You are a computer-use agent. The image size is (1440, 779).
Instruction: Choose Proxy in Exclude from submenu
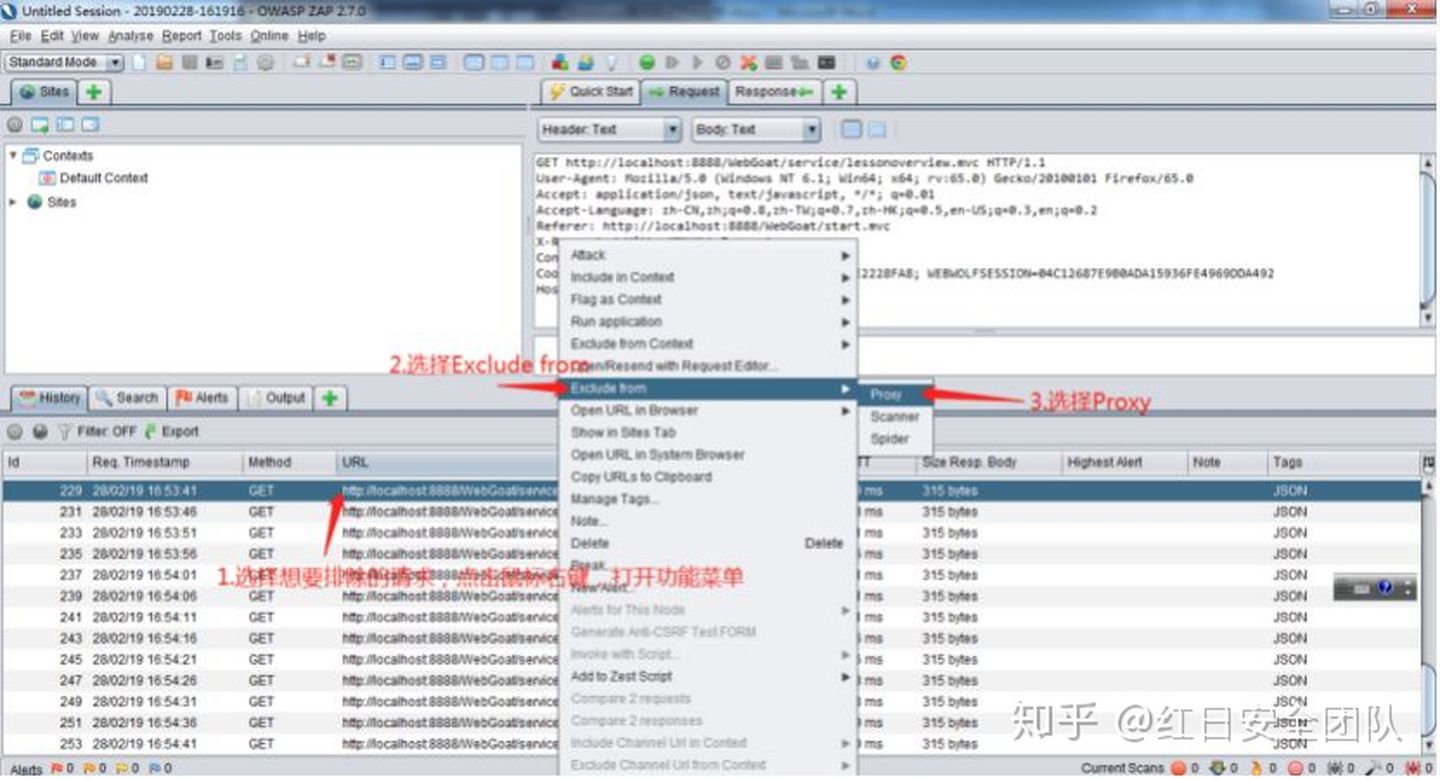click(895, 394)
